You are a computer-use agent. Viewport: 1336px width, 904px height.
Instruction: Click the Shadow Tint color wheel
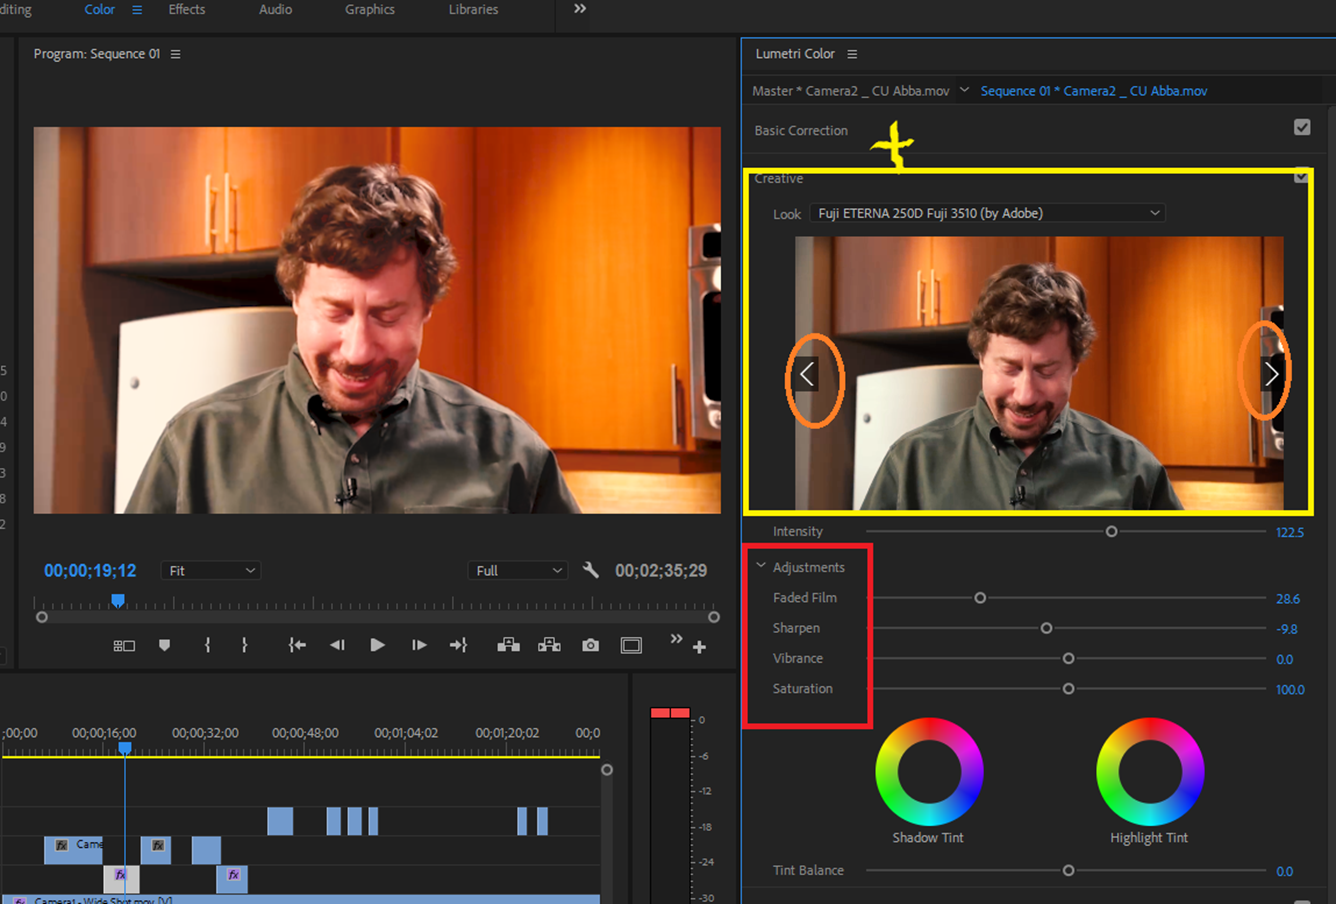coord(929,772)
